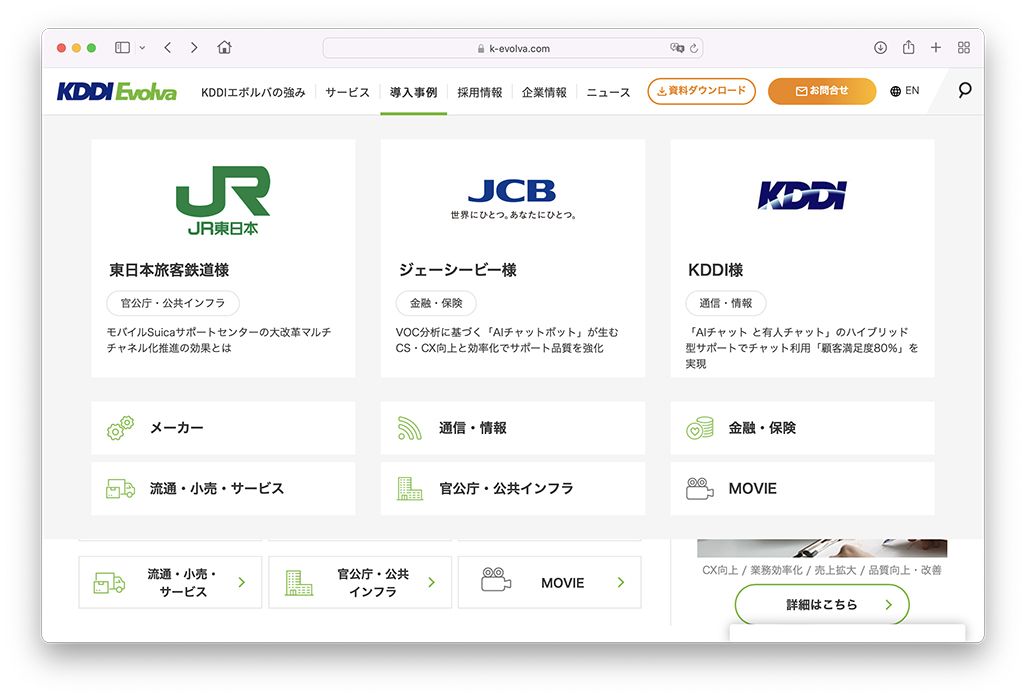
Task: Open the サービス menu item
Action: pos(347,92)
